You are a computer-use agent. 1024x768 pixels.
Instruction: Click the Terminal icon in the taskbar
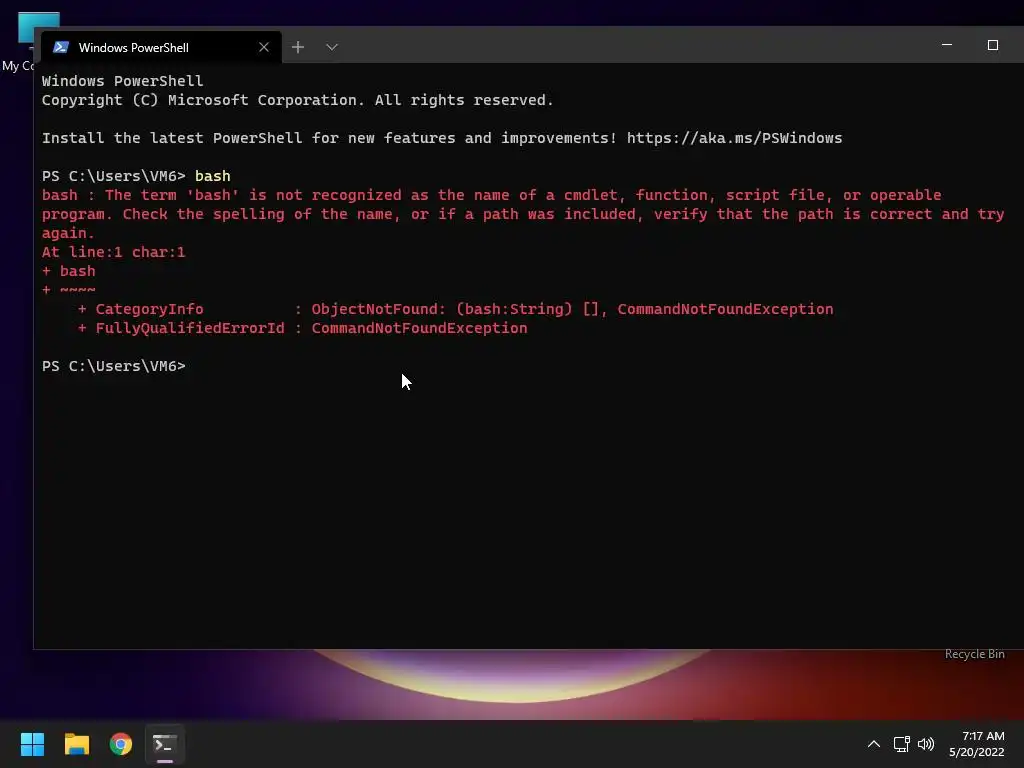(x=165, y=744)
